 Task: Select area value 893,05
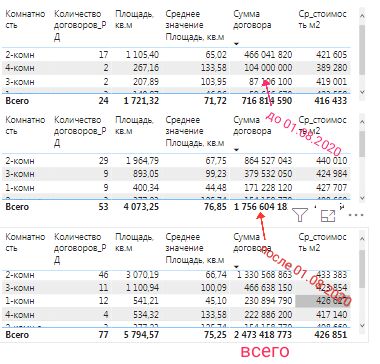click(146, 174)
